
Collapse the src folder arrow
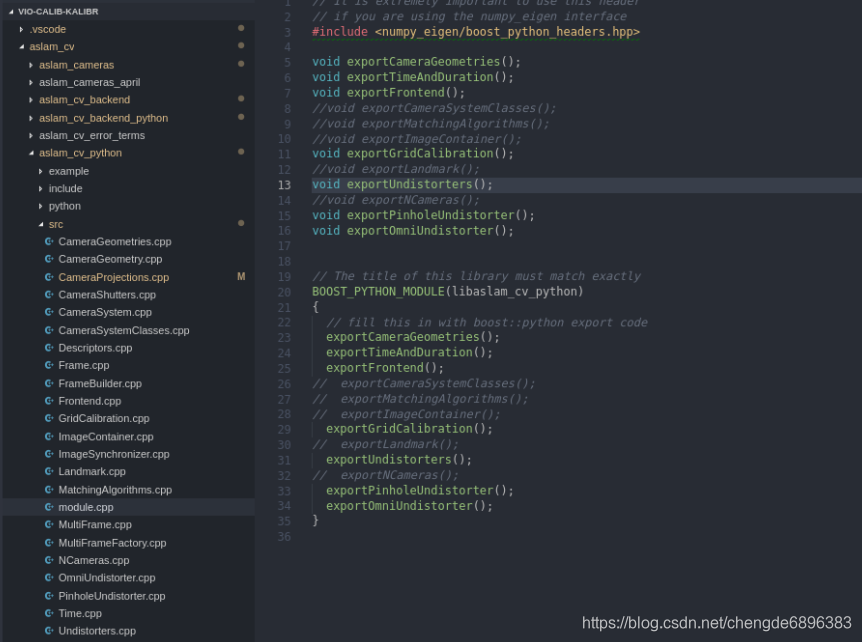(41, 224)
